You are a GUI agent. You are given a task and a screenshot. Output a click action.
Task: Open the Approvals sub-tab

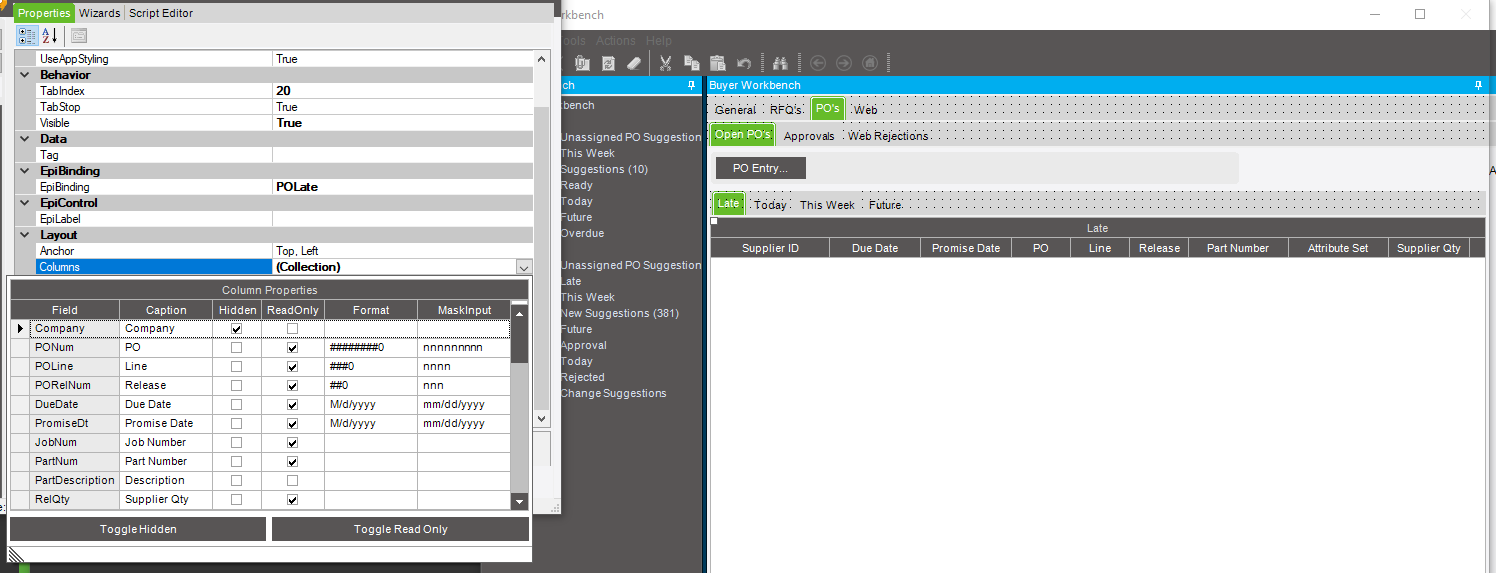tap(809, 136)
